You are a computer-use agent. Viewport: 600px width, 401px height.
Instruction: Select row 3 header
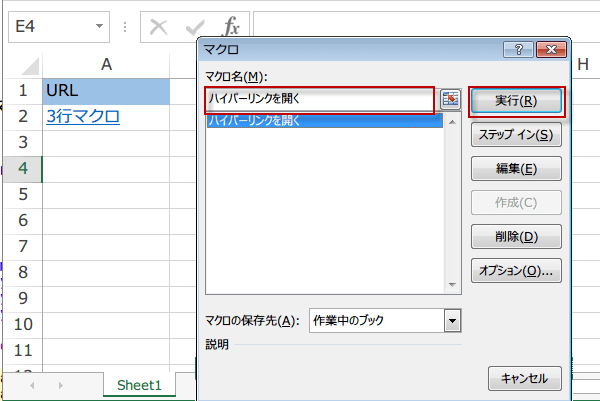click(x=23, y=143)
